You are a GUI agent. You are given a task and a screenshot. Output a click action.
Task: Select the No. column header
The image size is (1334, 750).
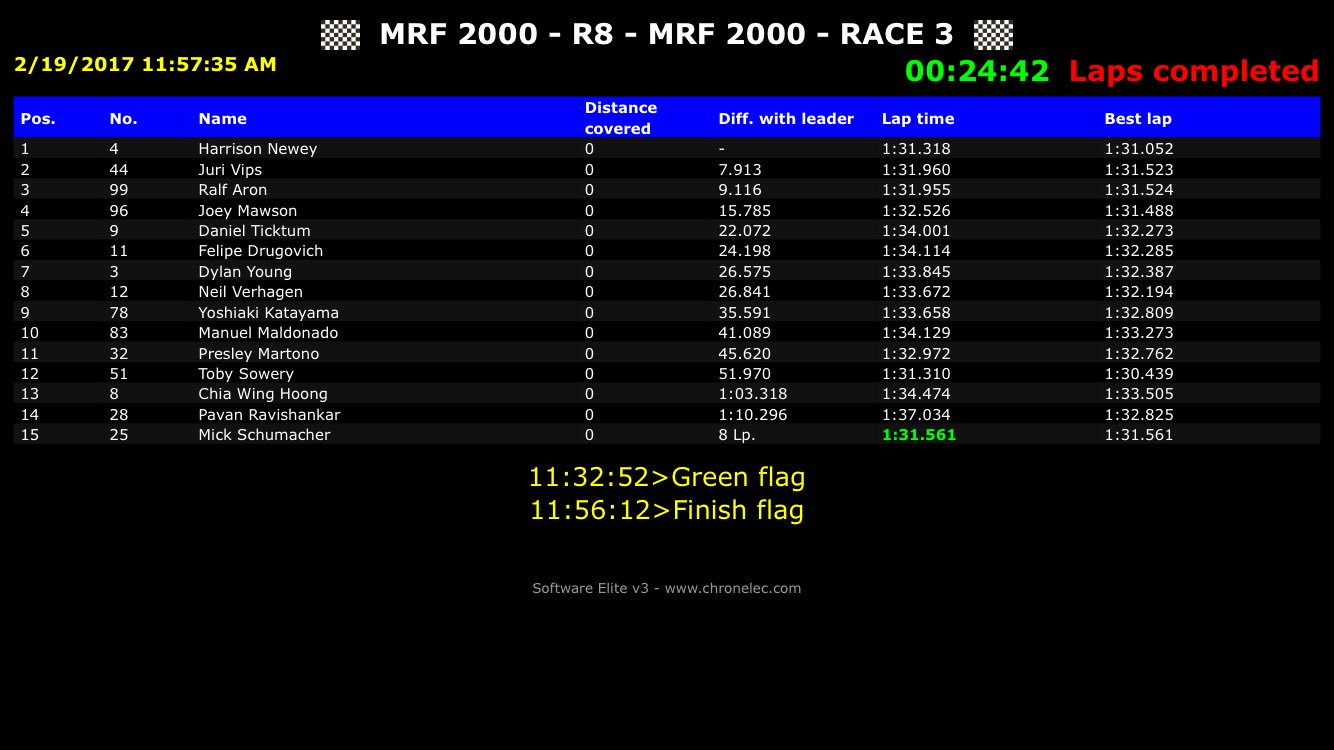123,118
